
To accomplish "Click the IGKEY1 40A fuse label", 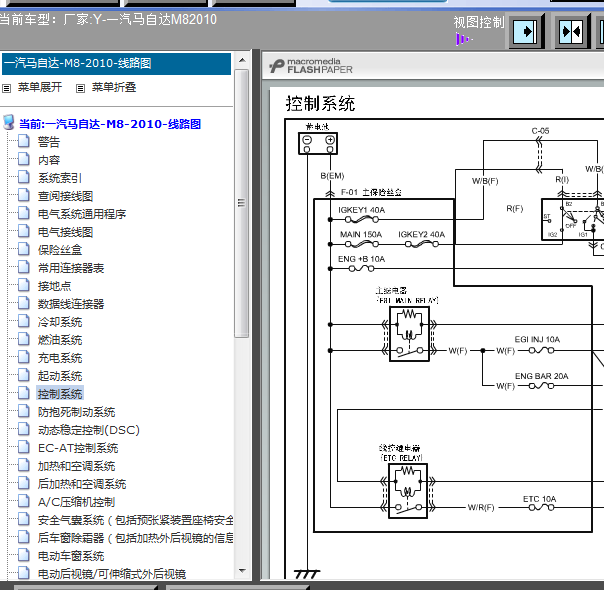I will pos(361,210).
